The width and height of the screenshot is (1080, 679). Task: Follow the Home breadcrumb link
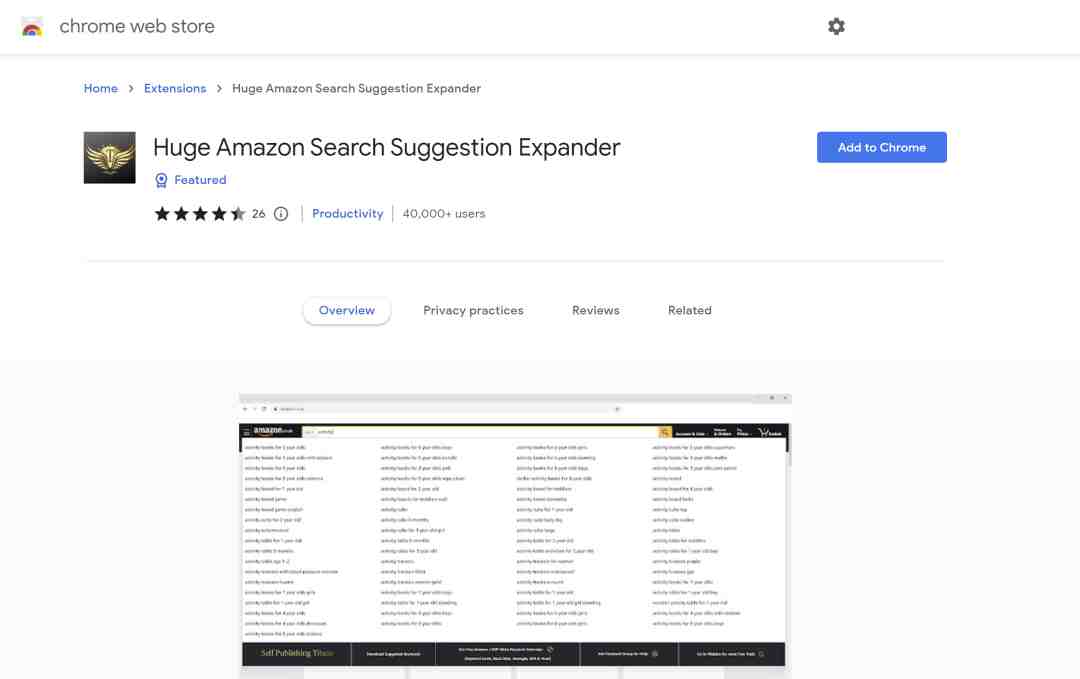101,89
